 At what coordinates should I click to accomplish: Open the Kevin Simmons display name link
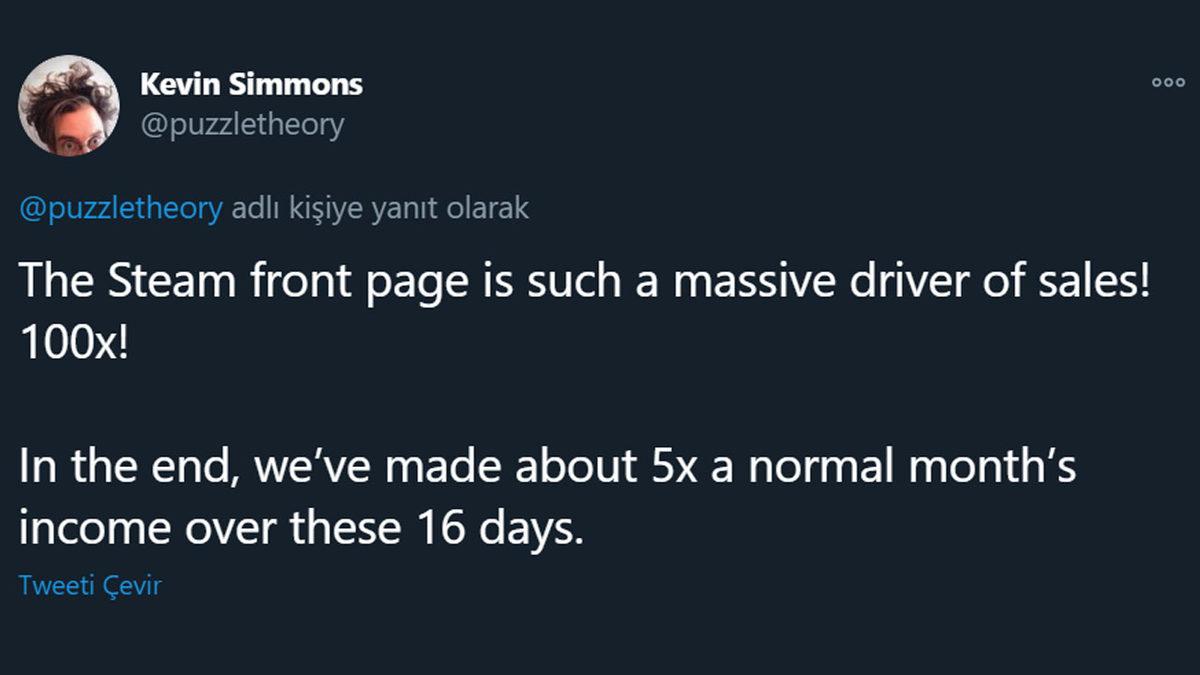click(251, 84)
